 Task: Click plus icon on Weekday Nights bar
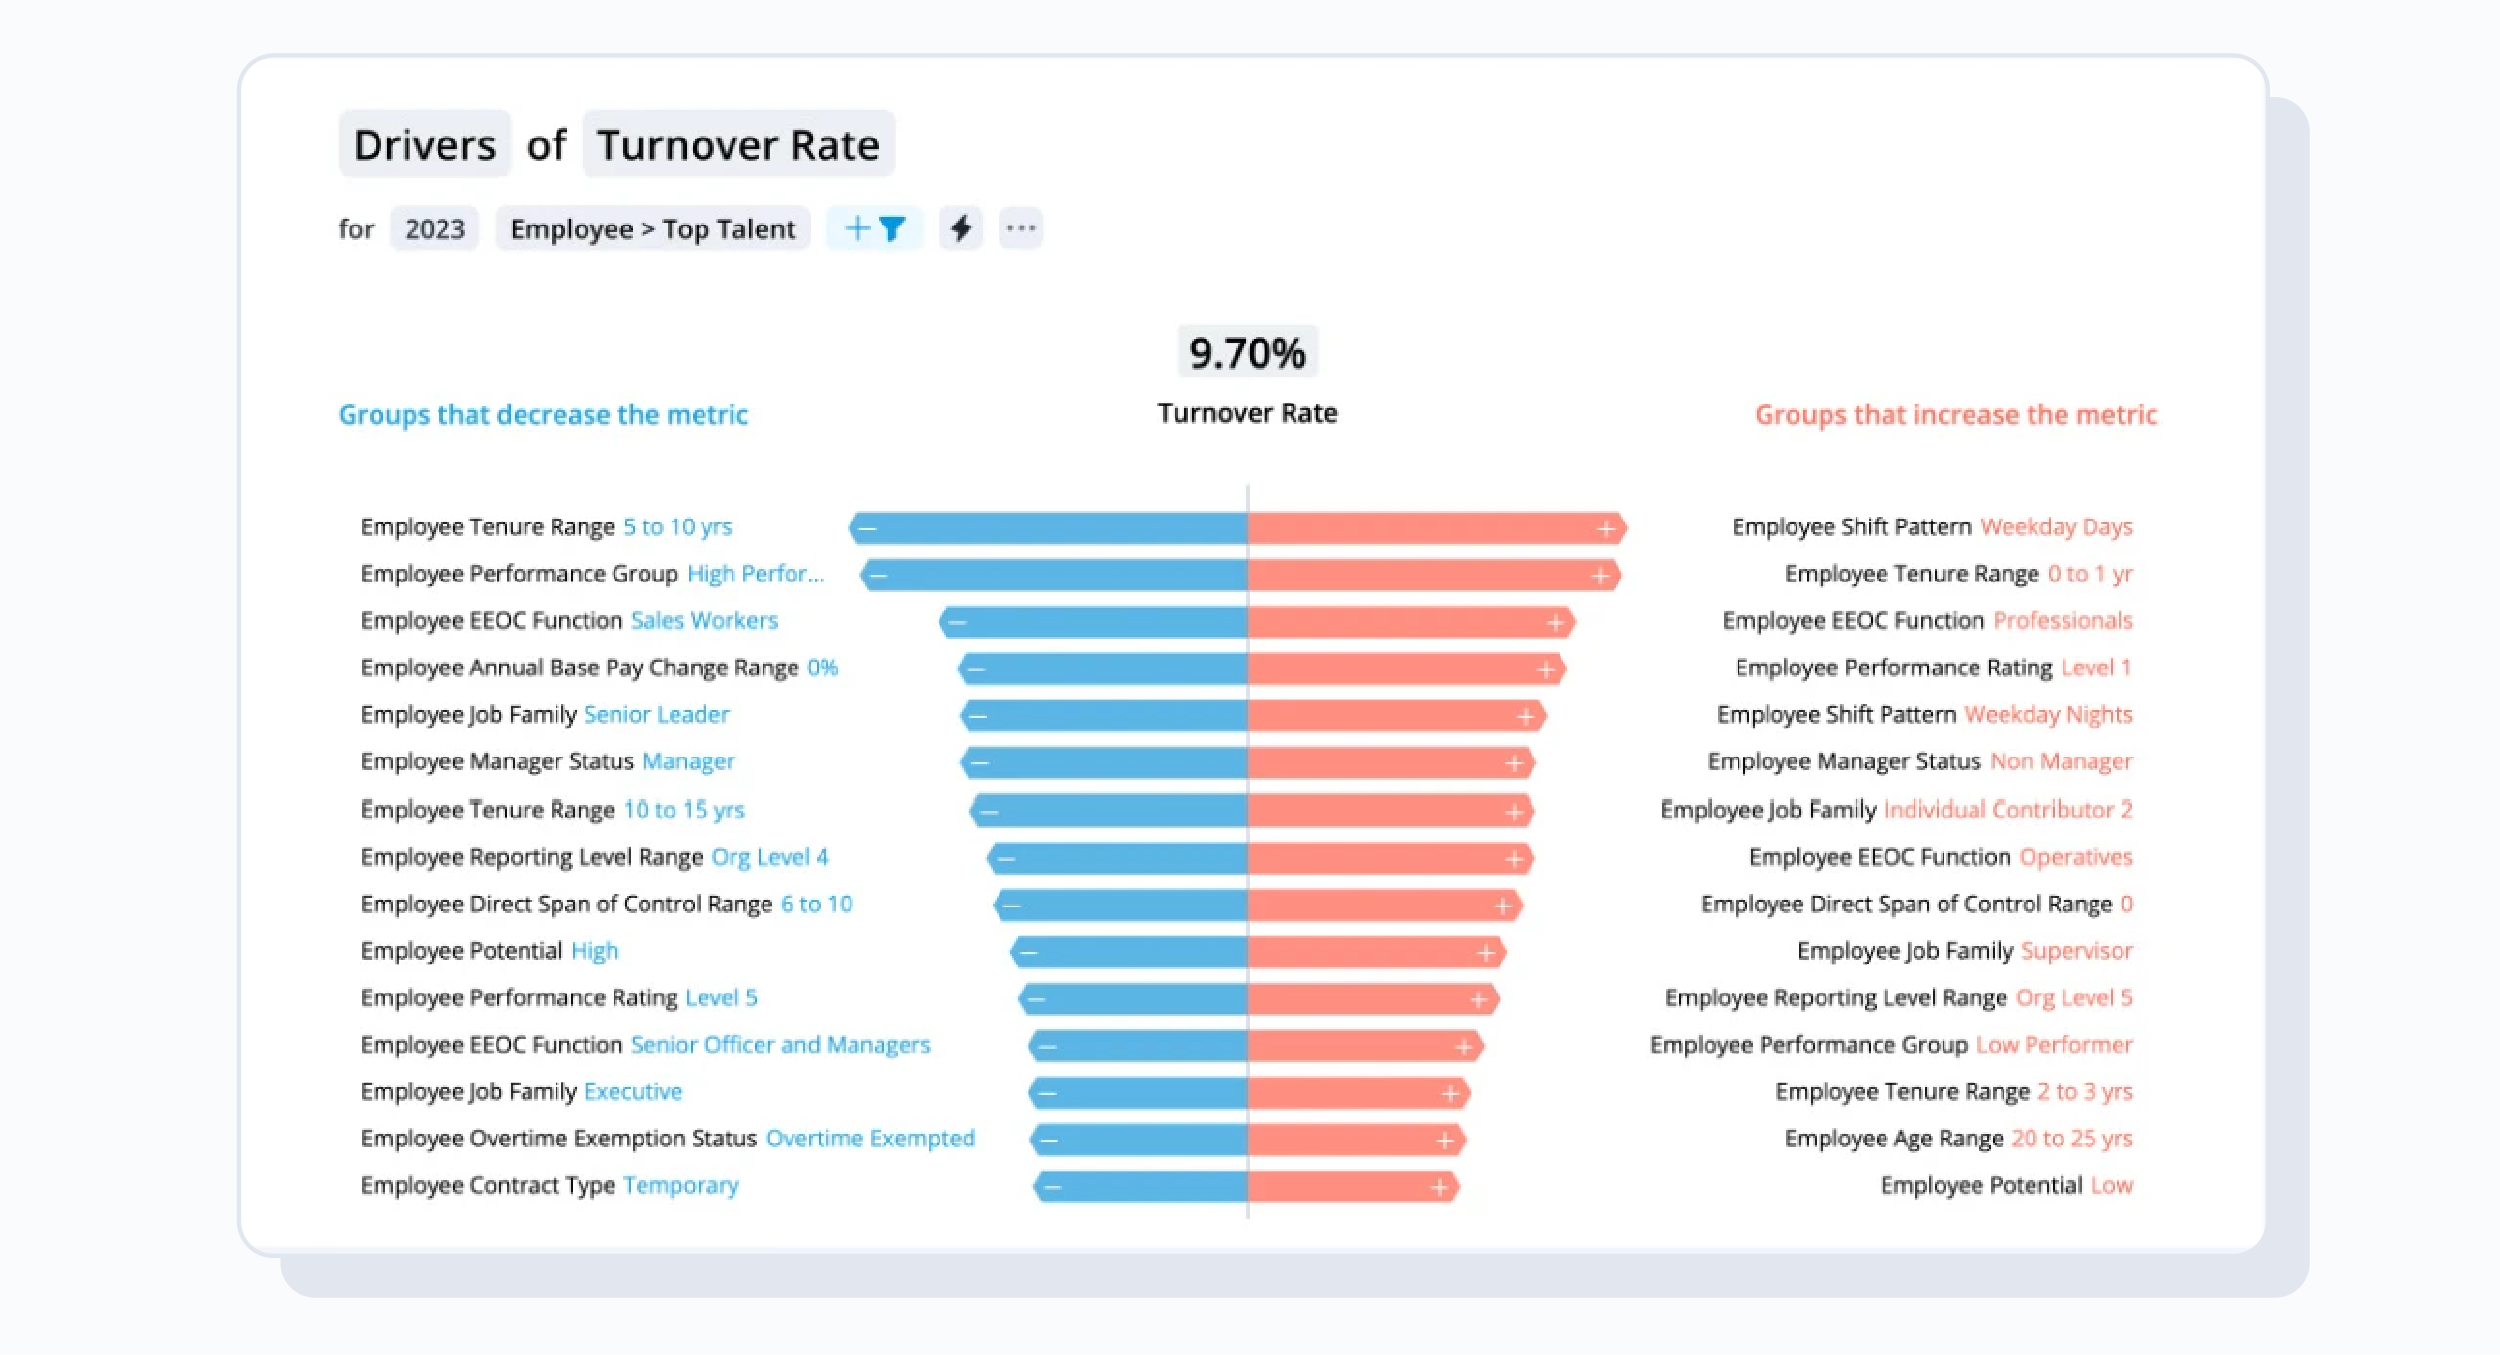click(1525, 716)
